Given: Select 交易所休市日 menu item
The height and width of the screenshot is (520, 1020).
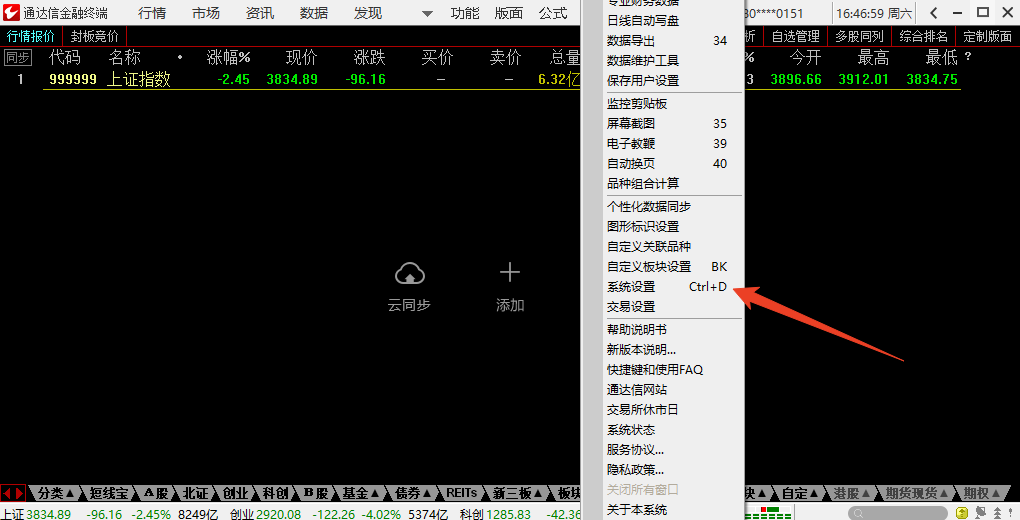Looking at the screenshot, I should coord(663,410).
